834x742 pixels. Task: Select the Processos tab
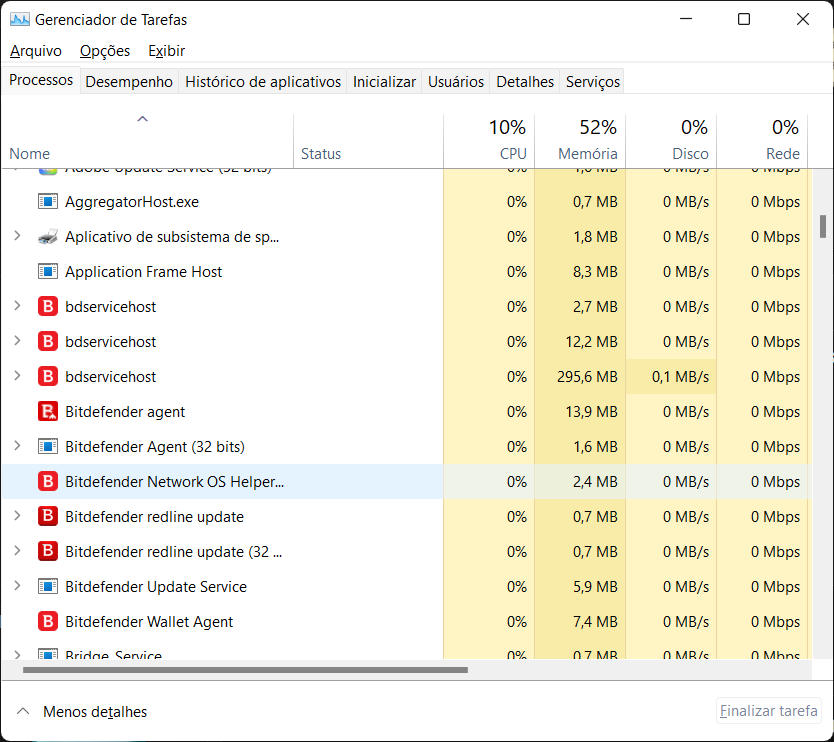pos(41,80)
